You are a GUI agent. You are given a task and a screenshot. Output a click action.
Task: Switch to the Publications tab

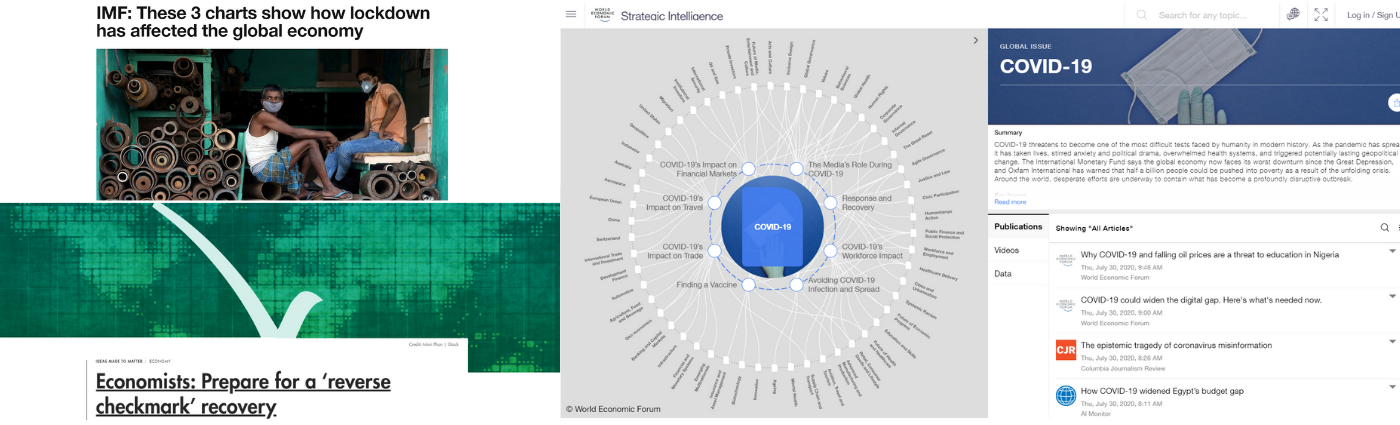tap(1018, 227)
